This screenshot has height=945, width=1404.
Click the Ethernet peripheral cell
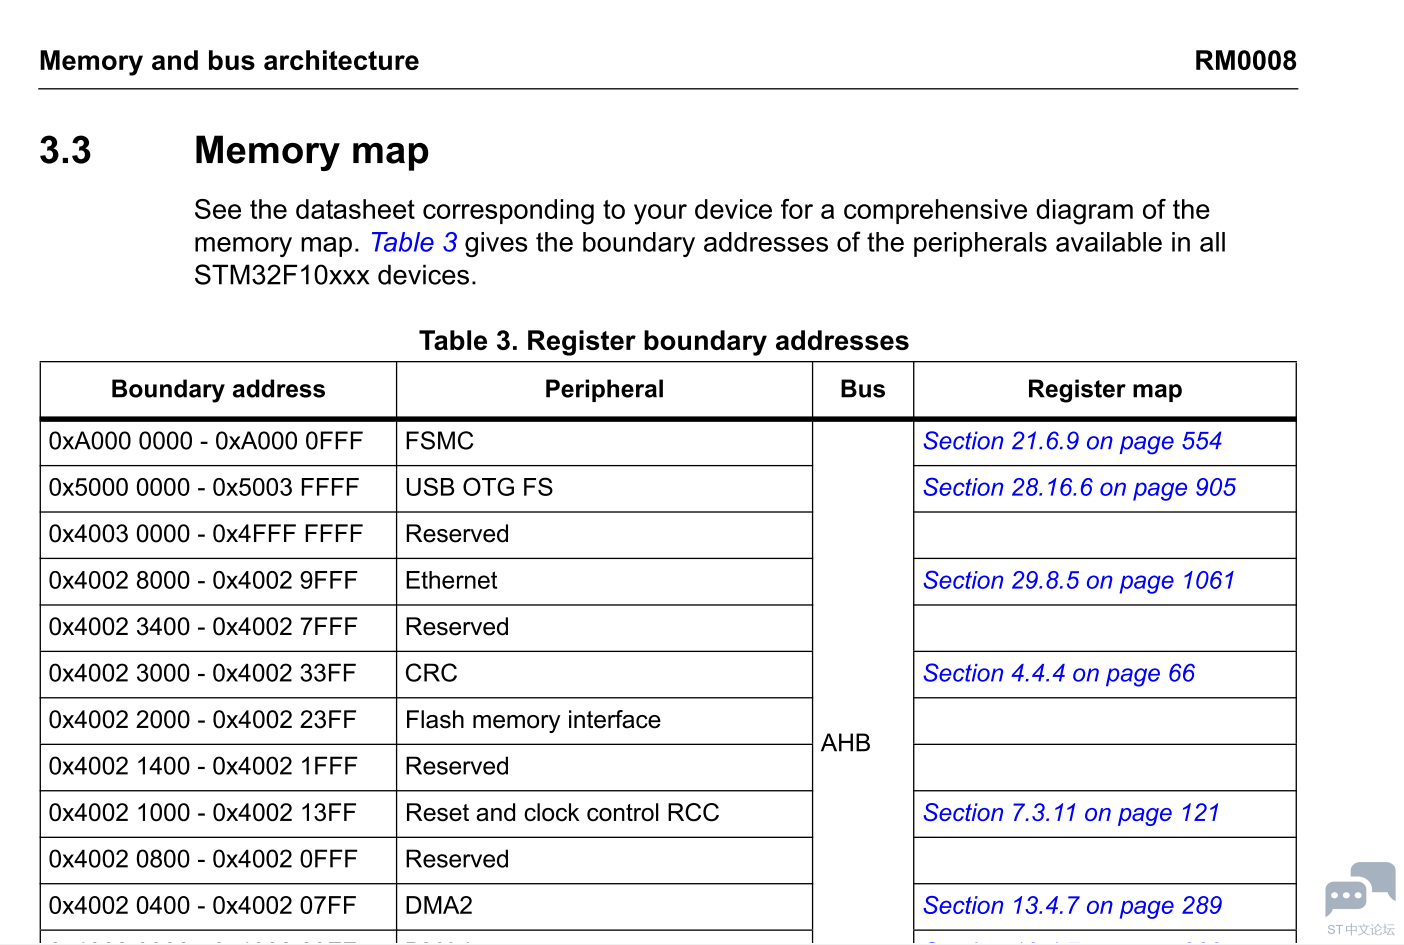click(x=604, y=581)
